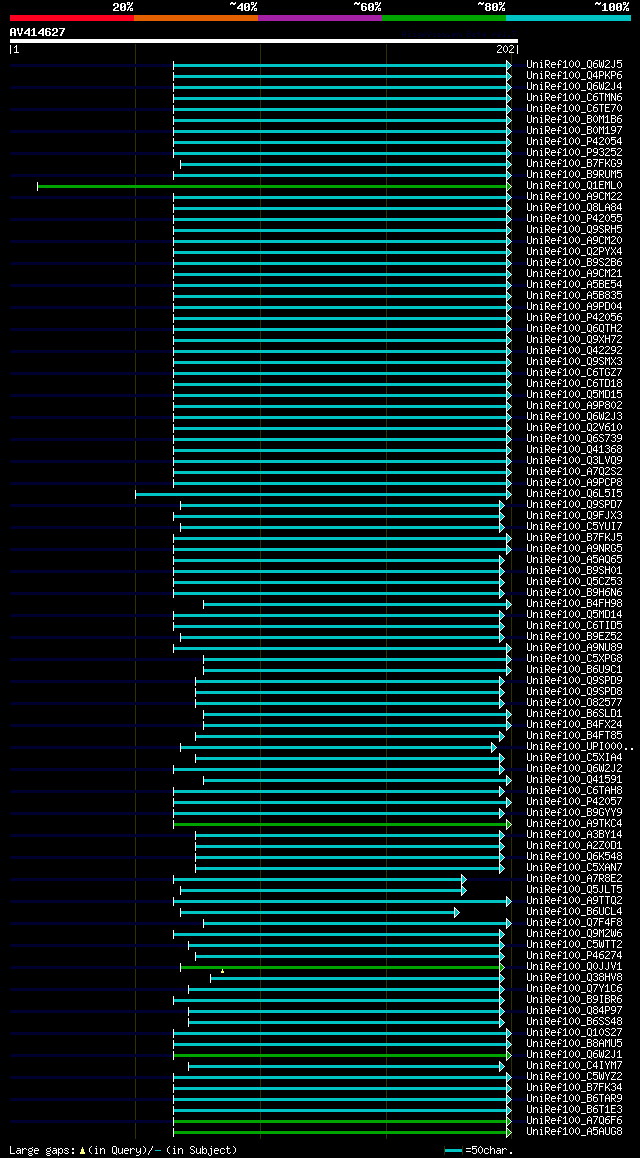Viewport: 640px width, 1158px height.
Task: Click the UniRef100_O82577 label
Action: point(574,703)
